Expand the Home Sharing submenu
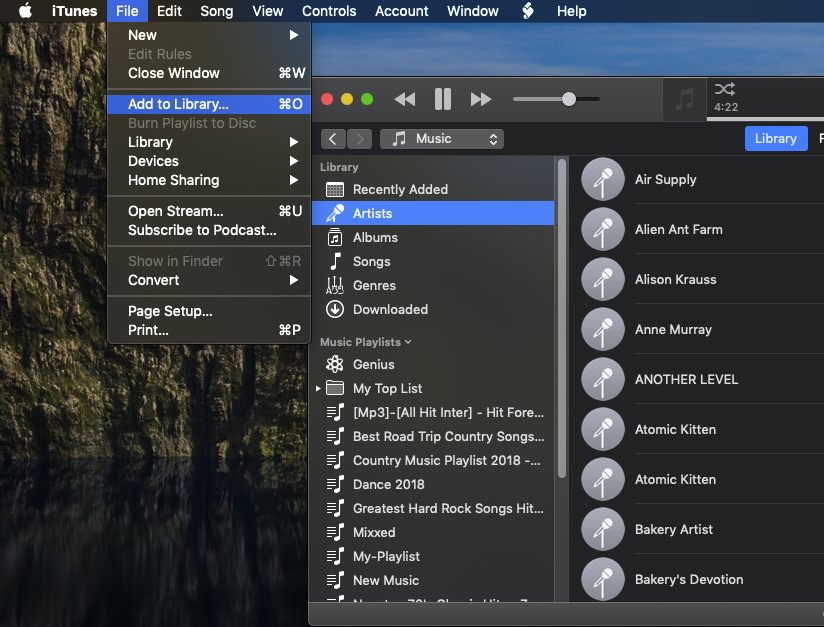This screenshot has height=627, width=824. pos(209,180)
